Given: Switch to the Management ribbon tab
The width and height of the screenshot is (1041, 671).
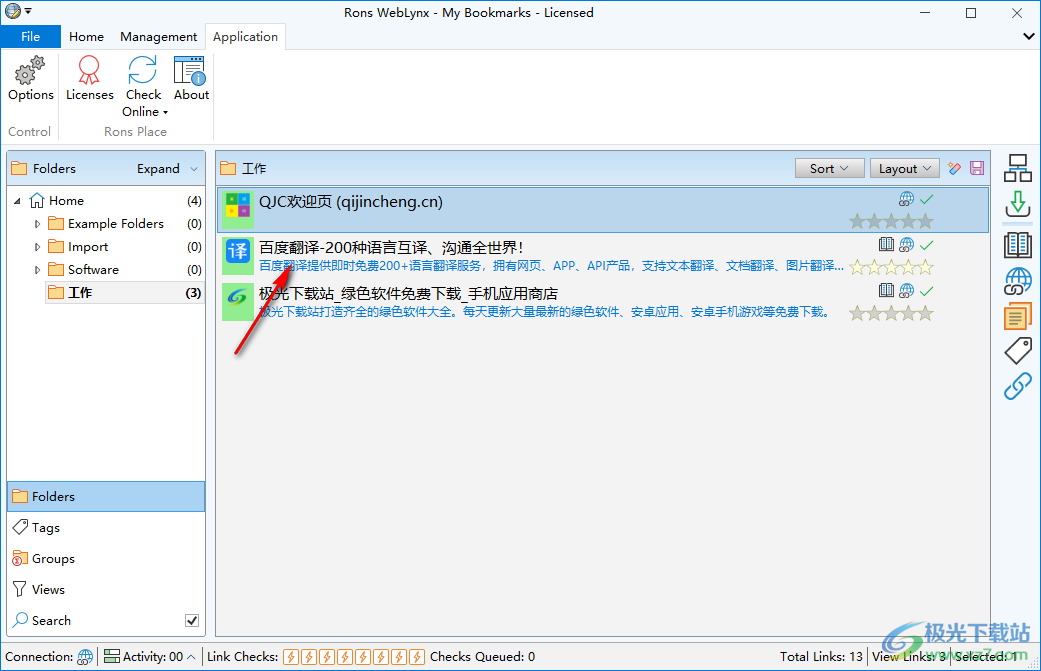Looking at the screenshot, I should click(158, 37).
